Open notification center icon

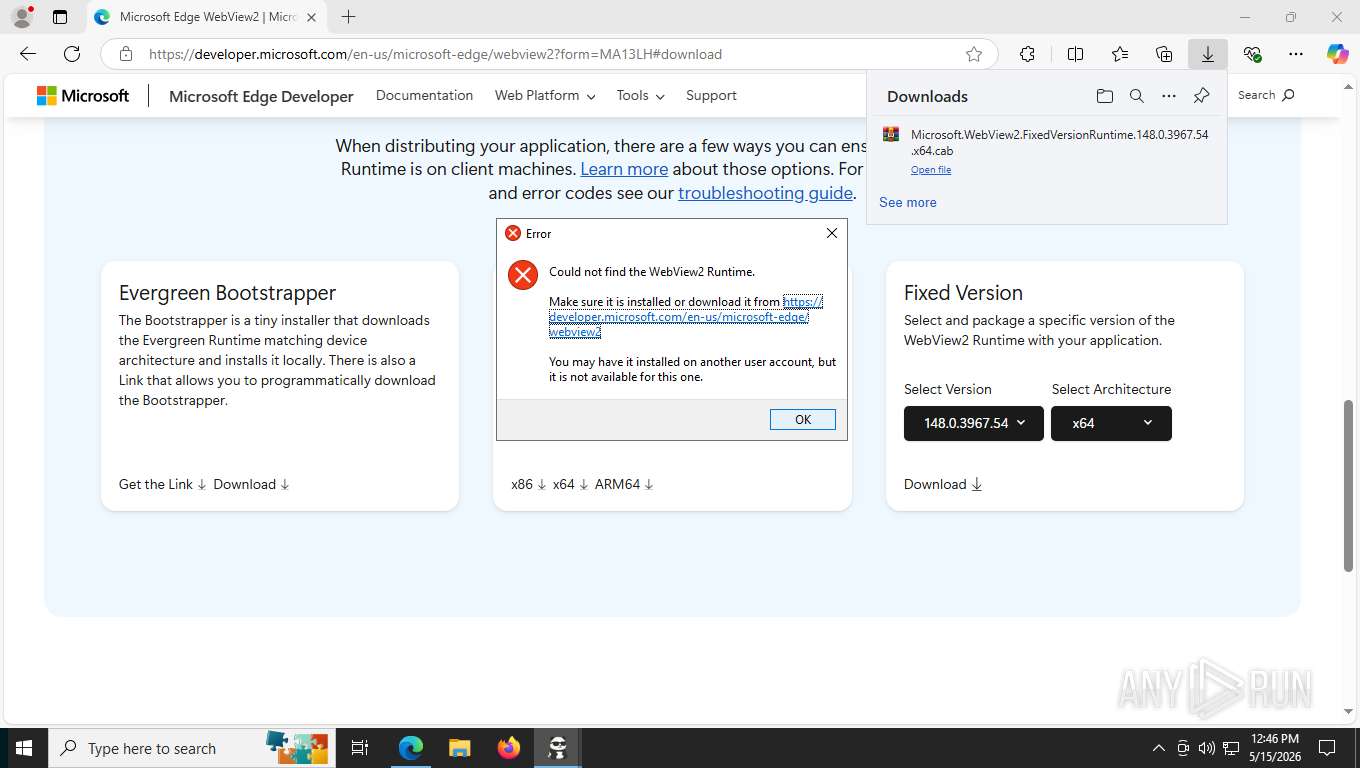point(1327,748)
